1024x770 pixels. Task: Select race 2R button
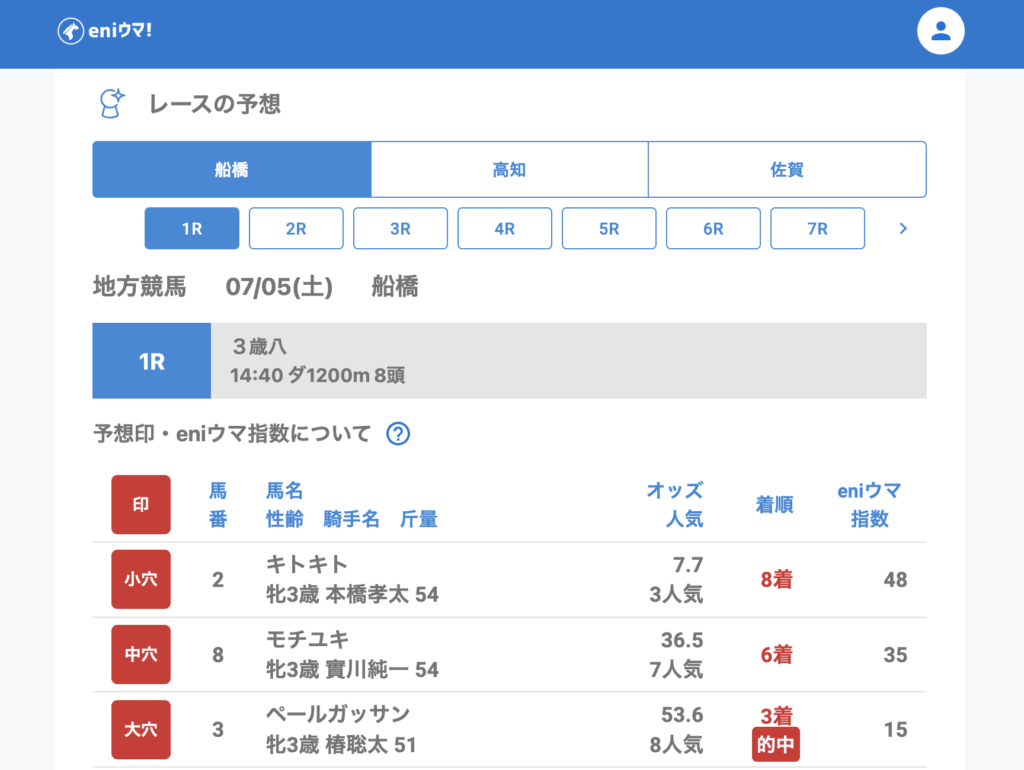[296, 229]
